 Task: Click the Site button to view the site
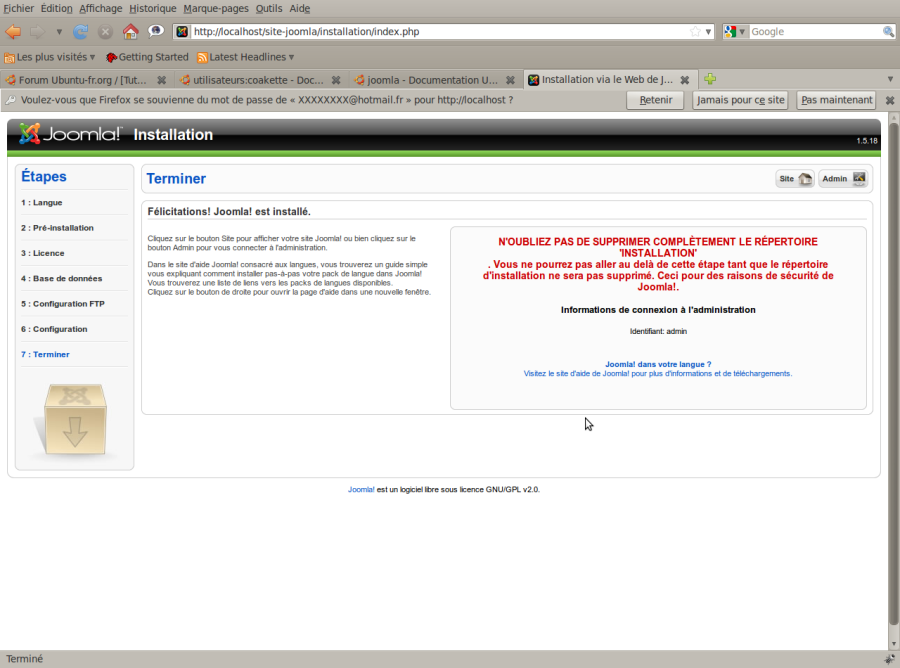(794, 178)
